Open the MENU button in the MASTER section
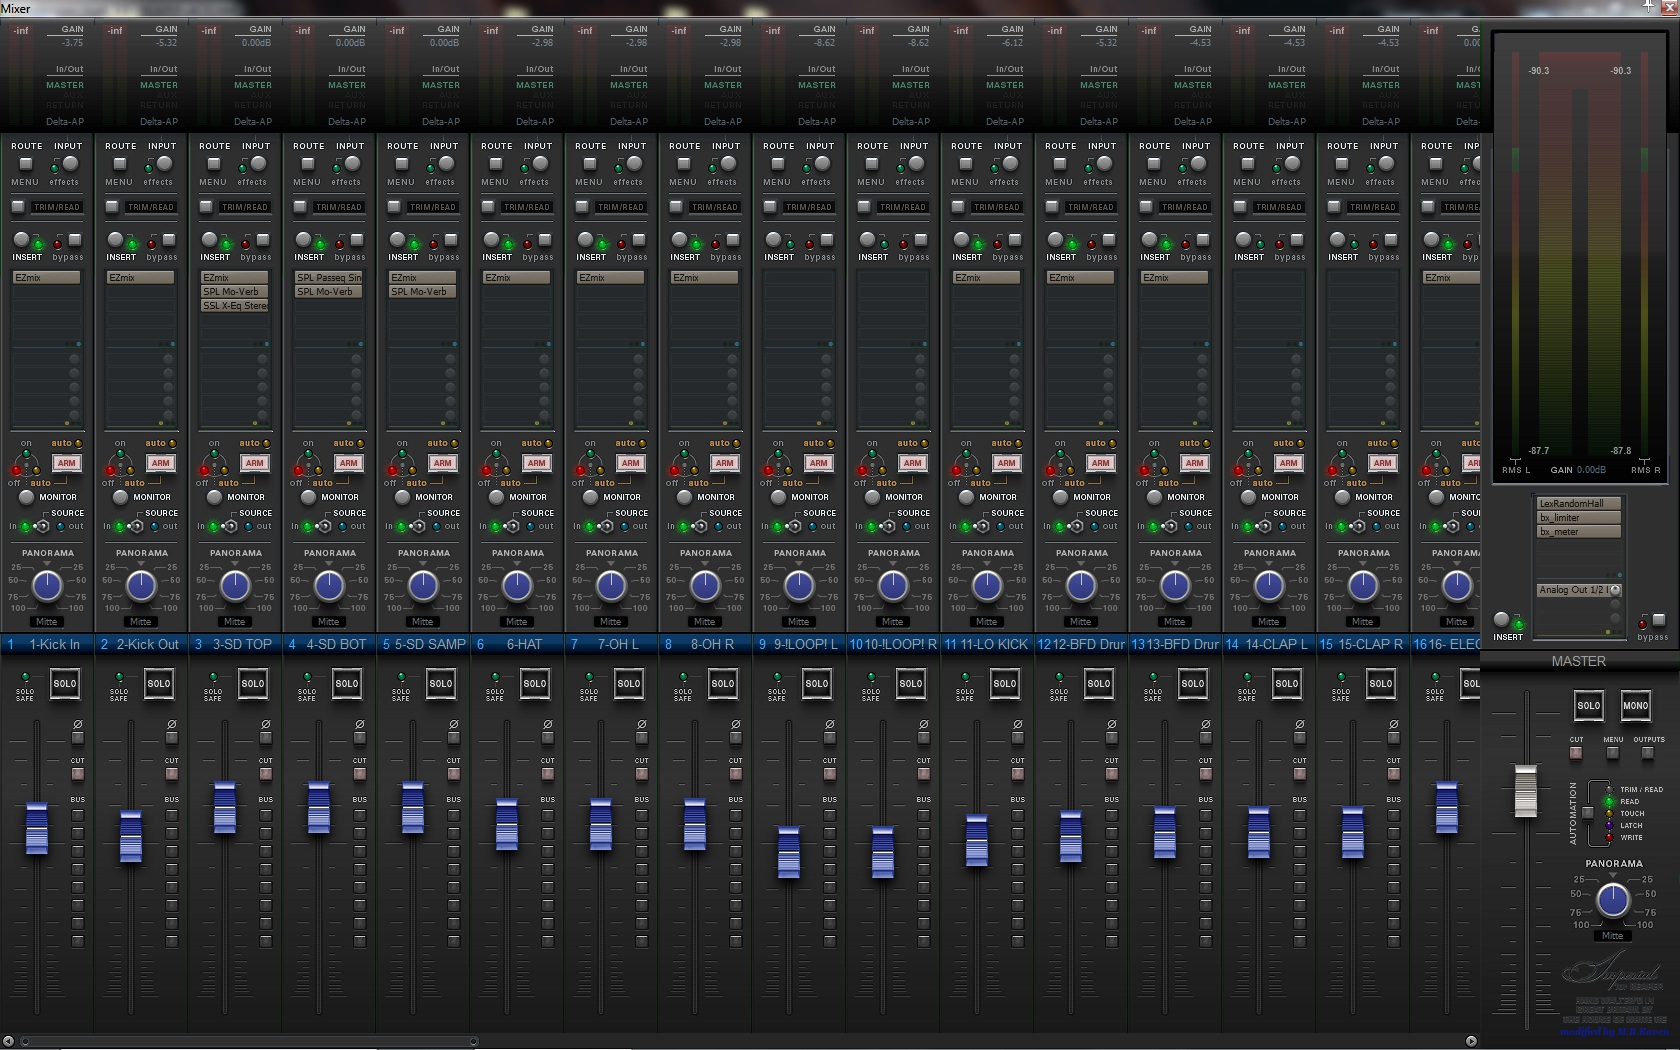The image size is (1680, 1050). click(x=1612, y=752)
